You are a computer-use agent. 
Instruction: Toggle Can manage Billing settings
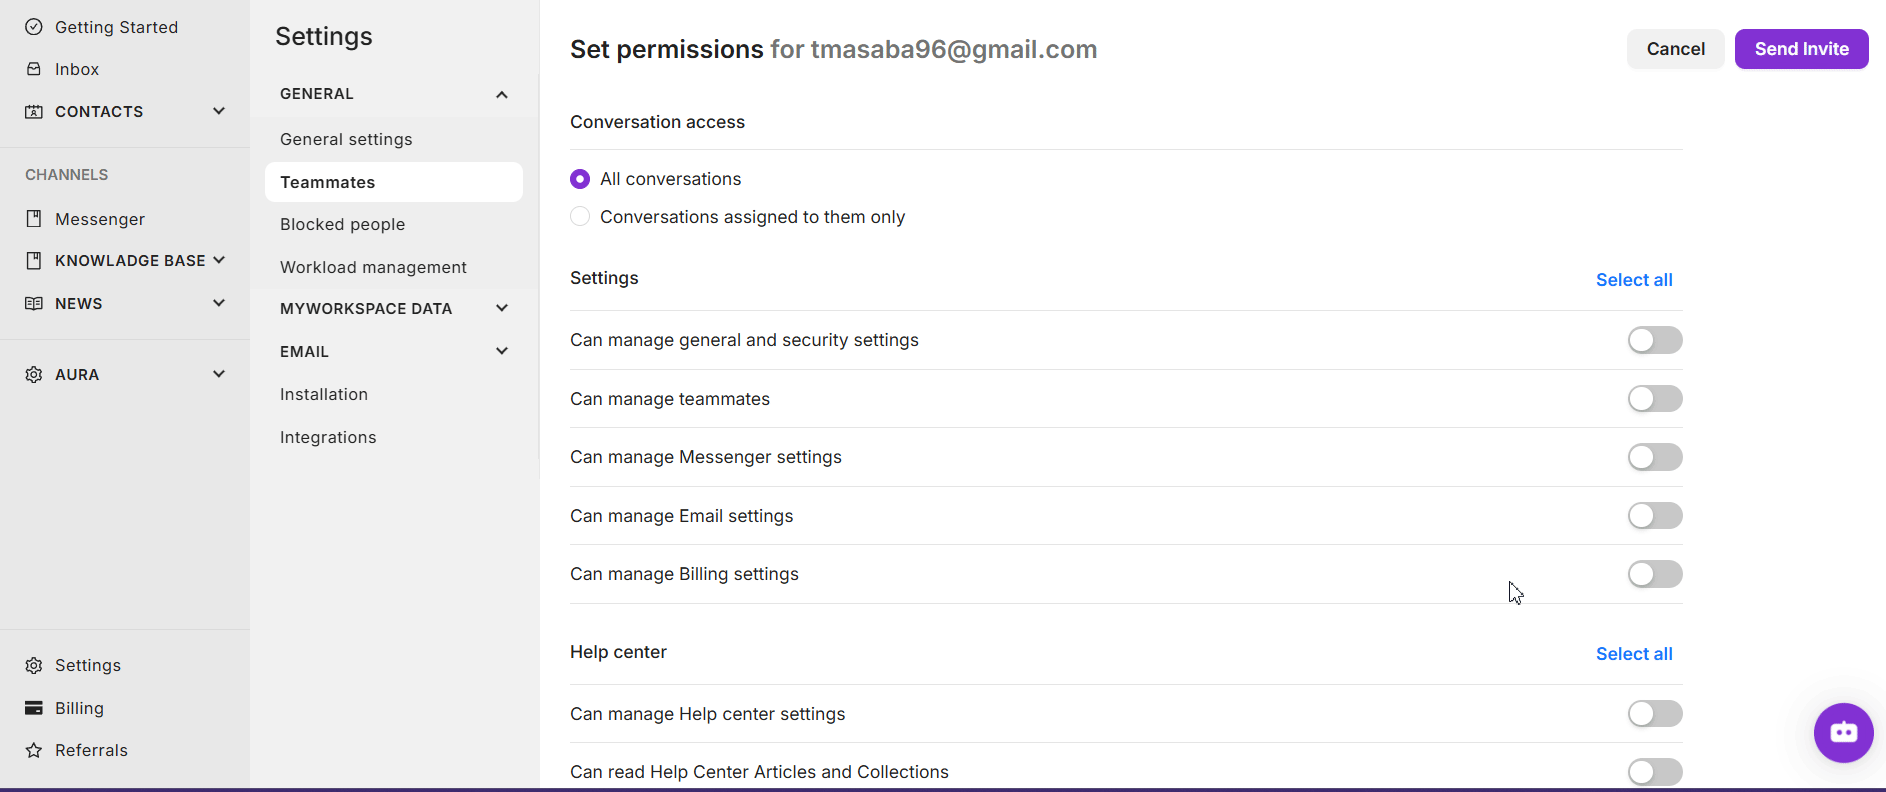[x=1655, y=574]
